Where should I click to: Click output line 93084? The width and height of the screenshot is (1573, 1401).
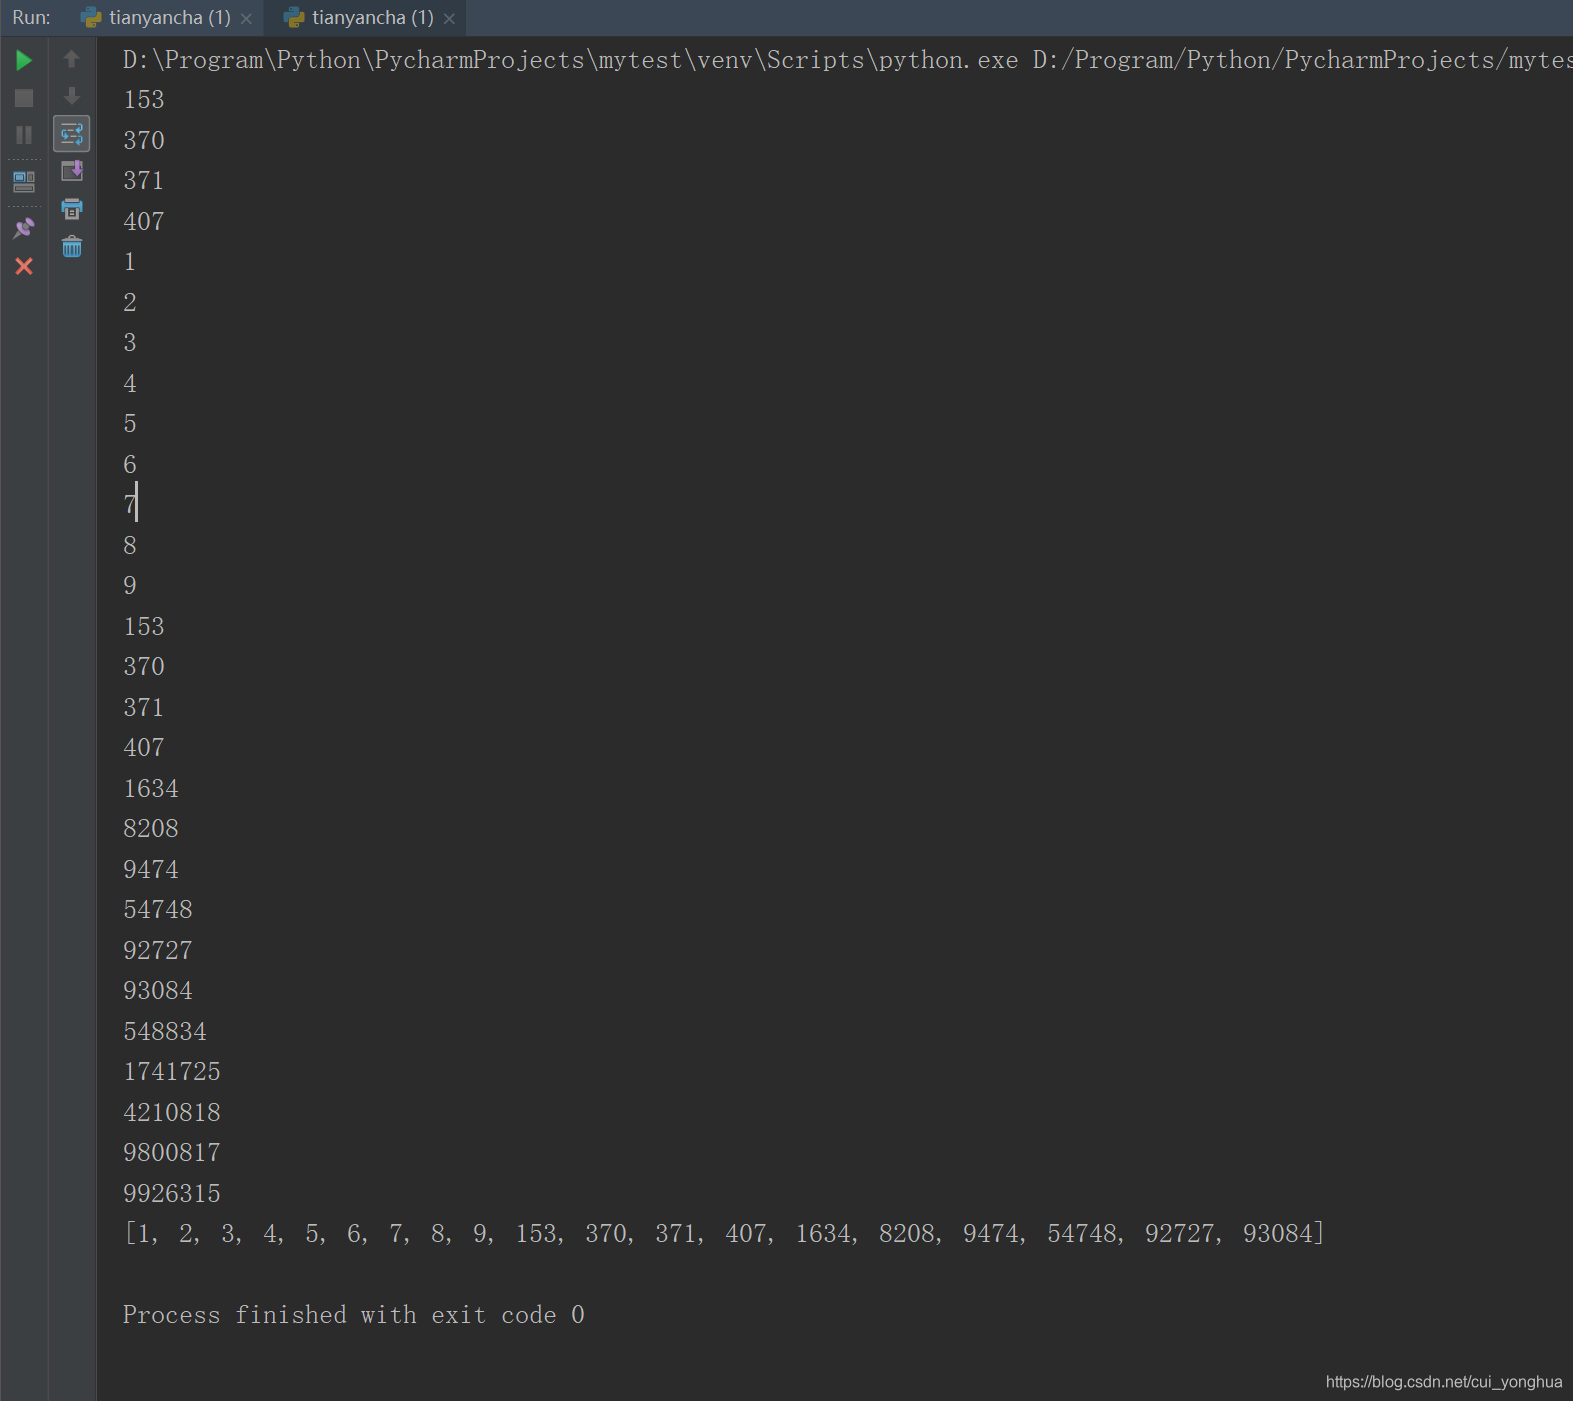[158, 990]
